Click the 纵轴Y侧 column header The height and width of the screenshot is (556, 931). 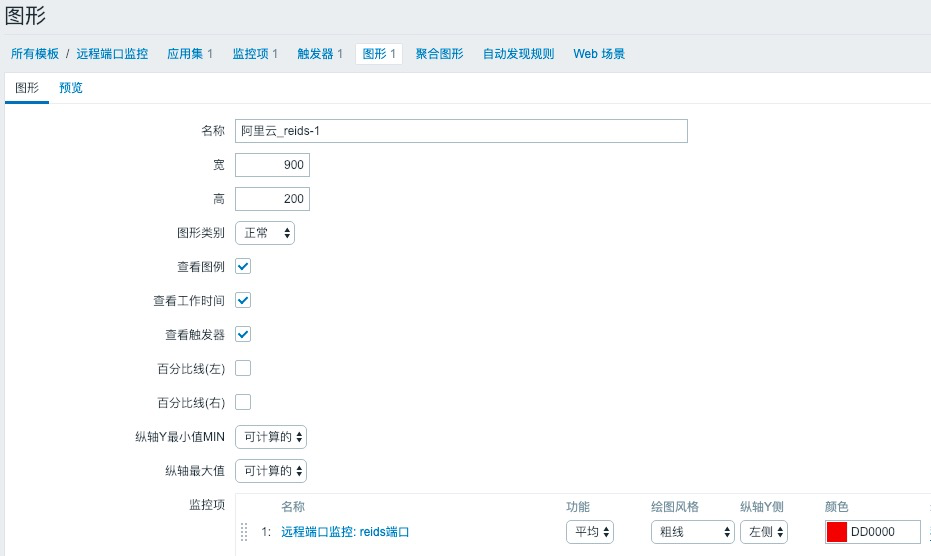(x=762, y=507)
